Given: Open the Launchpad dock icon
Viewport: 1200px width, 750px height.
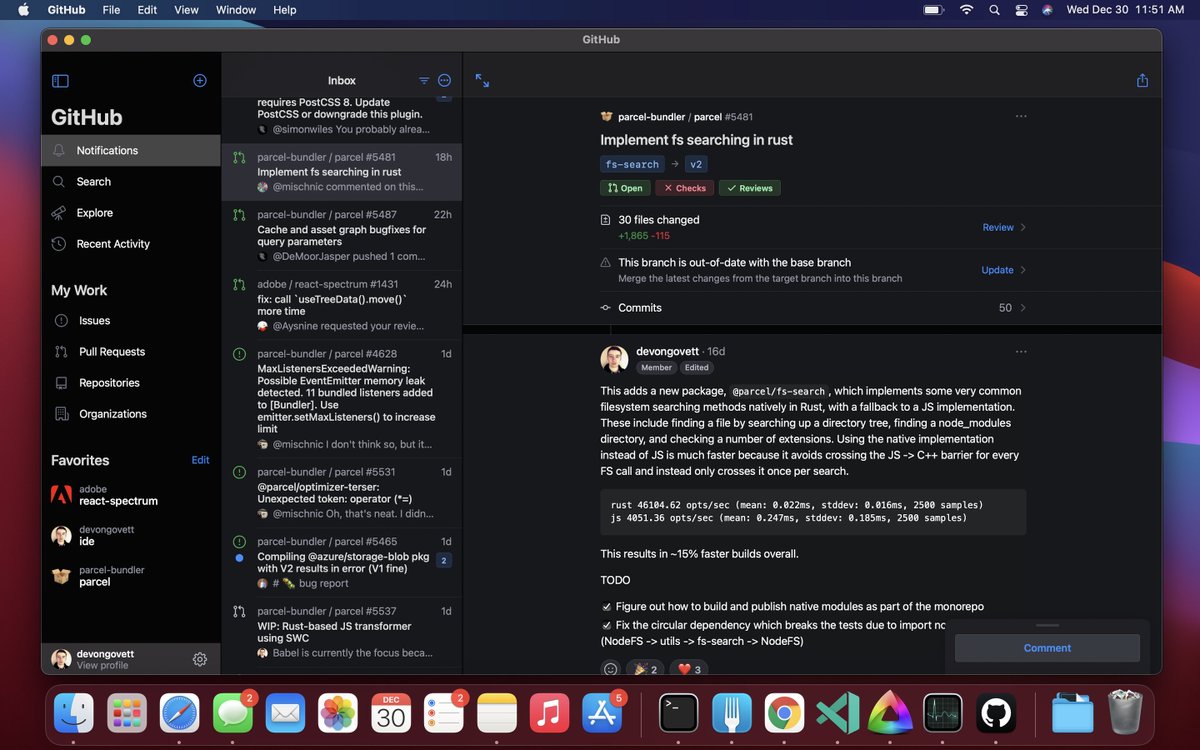Looking at the screenshot, I should click(126, 713).
